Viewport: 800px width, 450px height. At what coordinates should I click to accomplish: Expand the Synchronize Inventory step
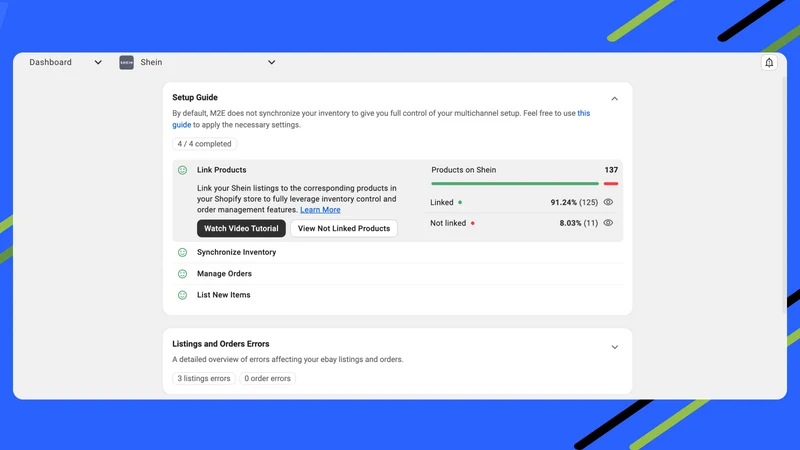(397, 252)
